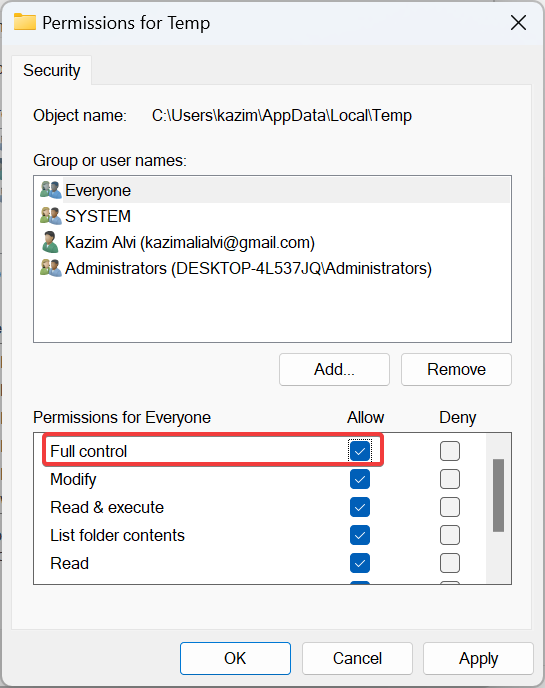The width and height of the screenshot is (545, 688).
Task: Click the Read permission label
Action: coord(69,563)
